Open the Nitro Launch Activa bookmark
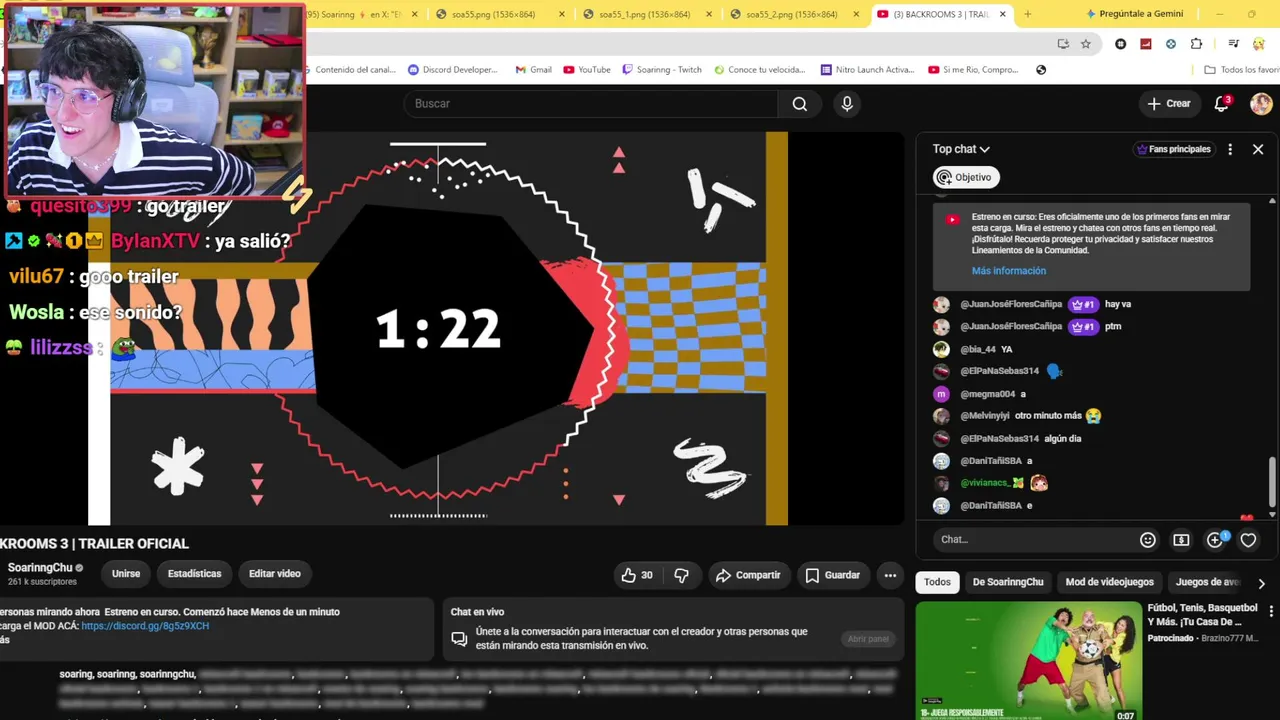 pyautogui.click(x=867, y=70)
